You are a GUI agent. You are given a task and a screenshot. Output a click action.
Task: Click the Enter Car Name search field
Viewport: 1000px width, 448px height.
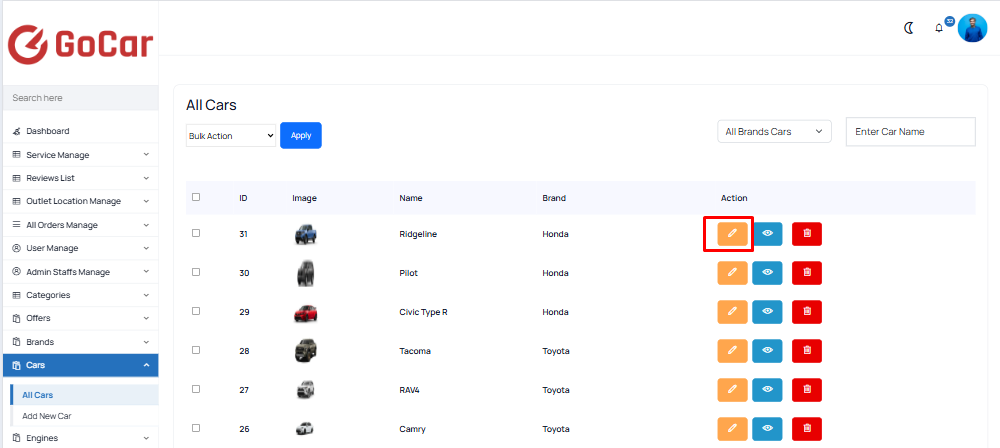pyautogui.click(x=911, y=131)
